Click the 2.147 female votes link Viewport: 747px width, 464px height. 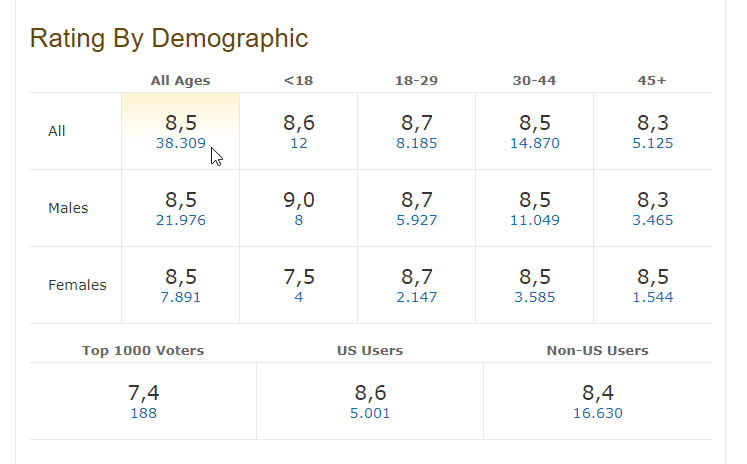click(416, 298)
